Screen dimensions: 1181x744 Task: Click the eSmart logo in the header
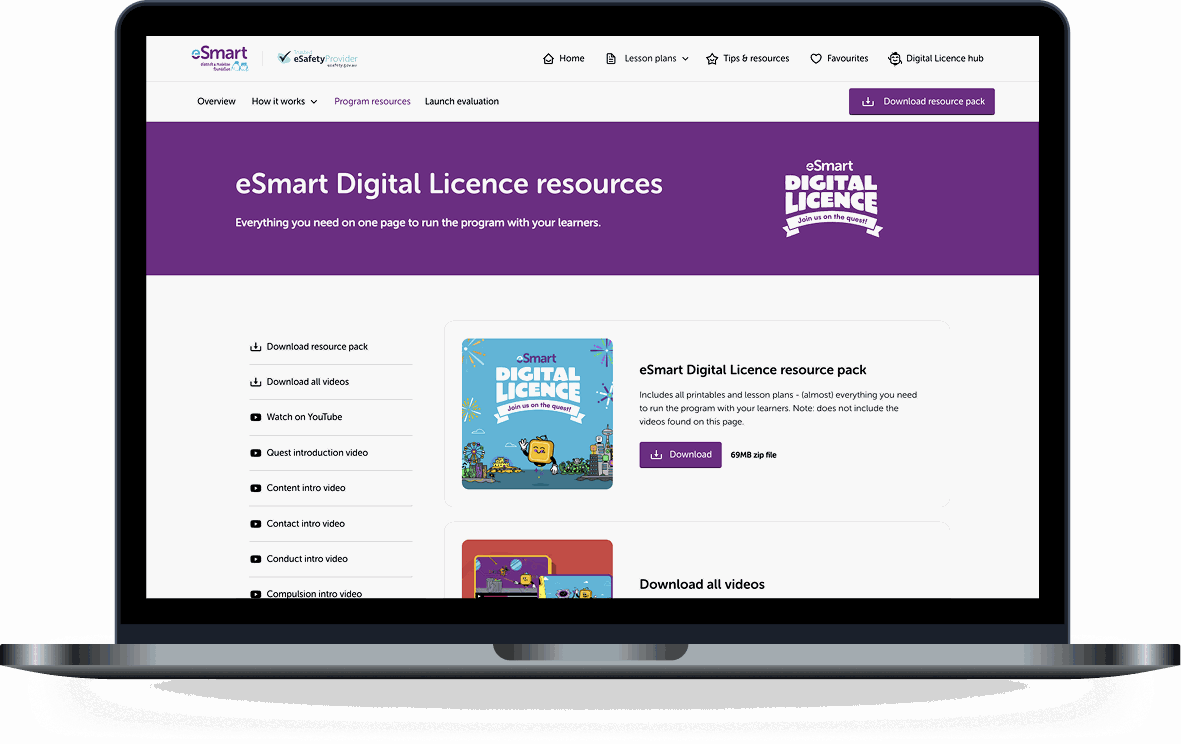pyautogui.click(x=219, y=58)
